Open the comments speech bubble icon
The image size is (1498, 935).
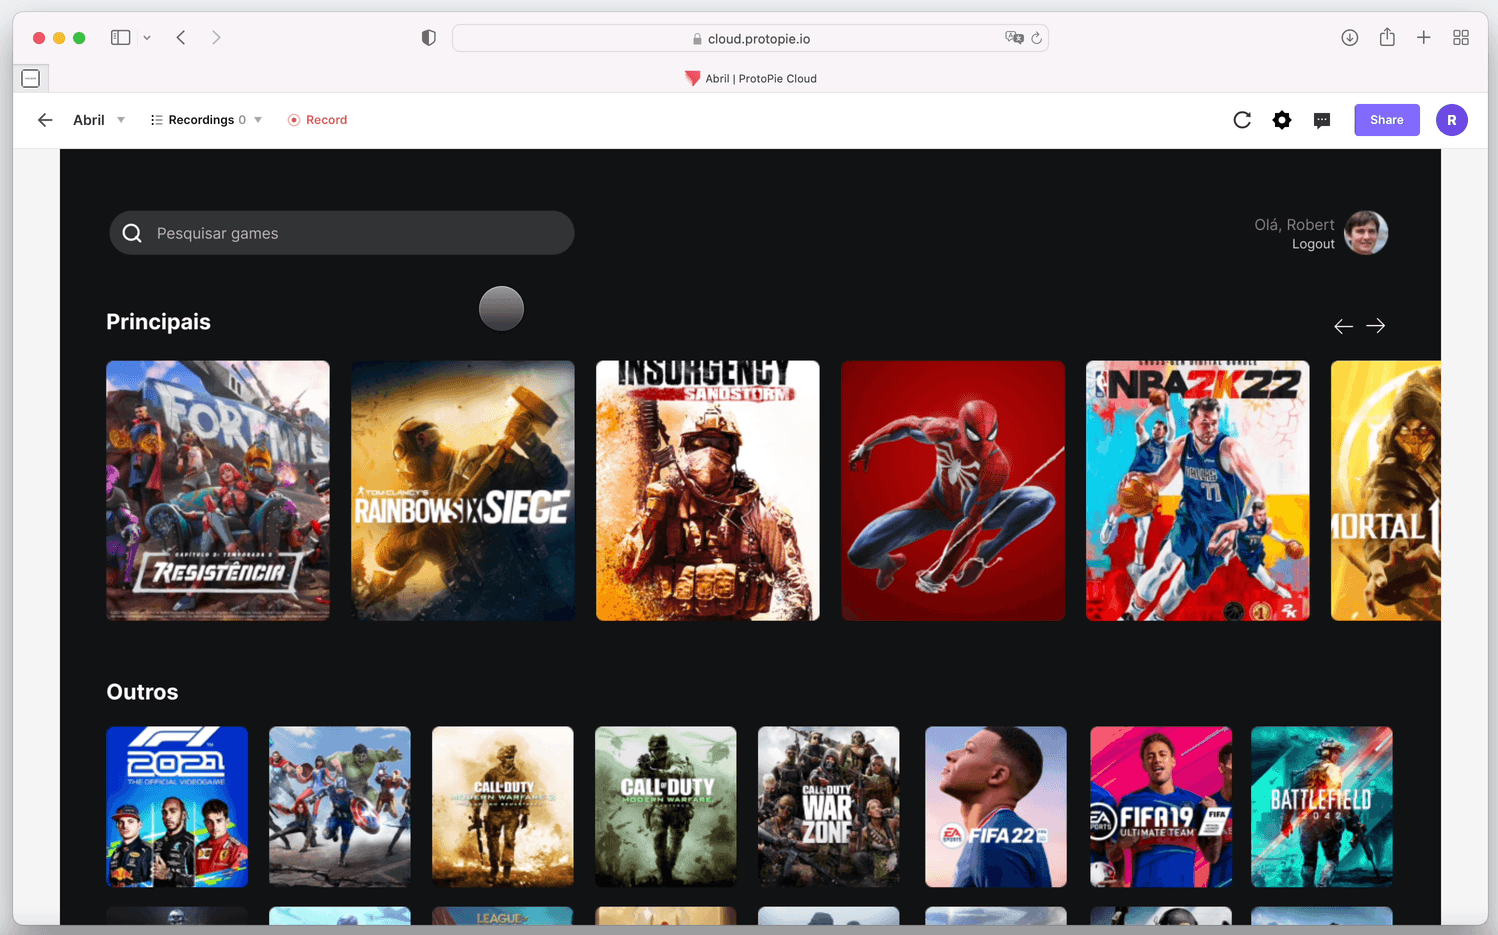tap(1322, 120)
